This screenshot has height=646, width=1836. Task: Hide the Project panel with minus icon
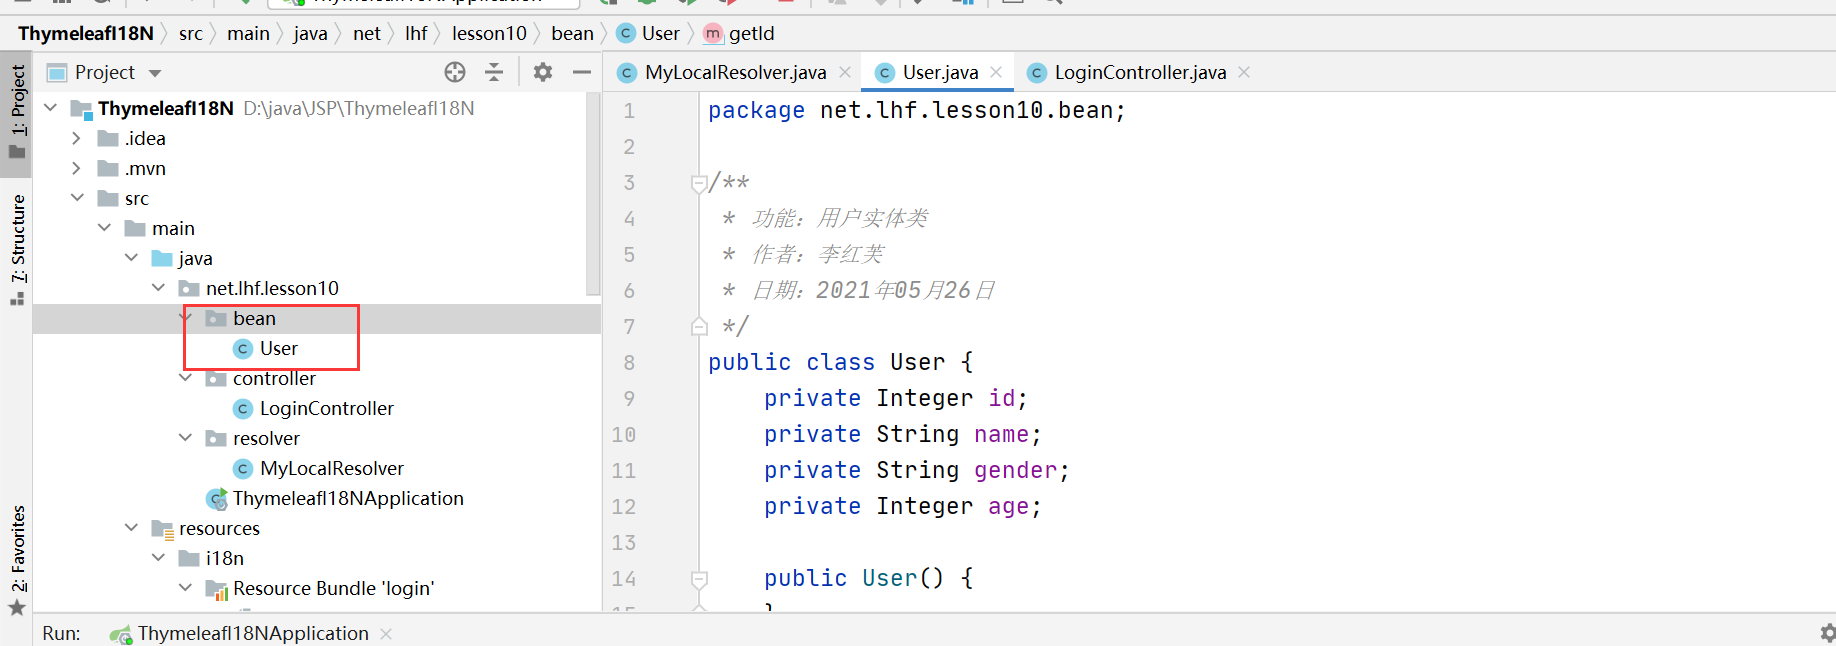pyautogui.click(x=582, y=72)
